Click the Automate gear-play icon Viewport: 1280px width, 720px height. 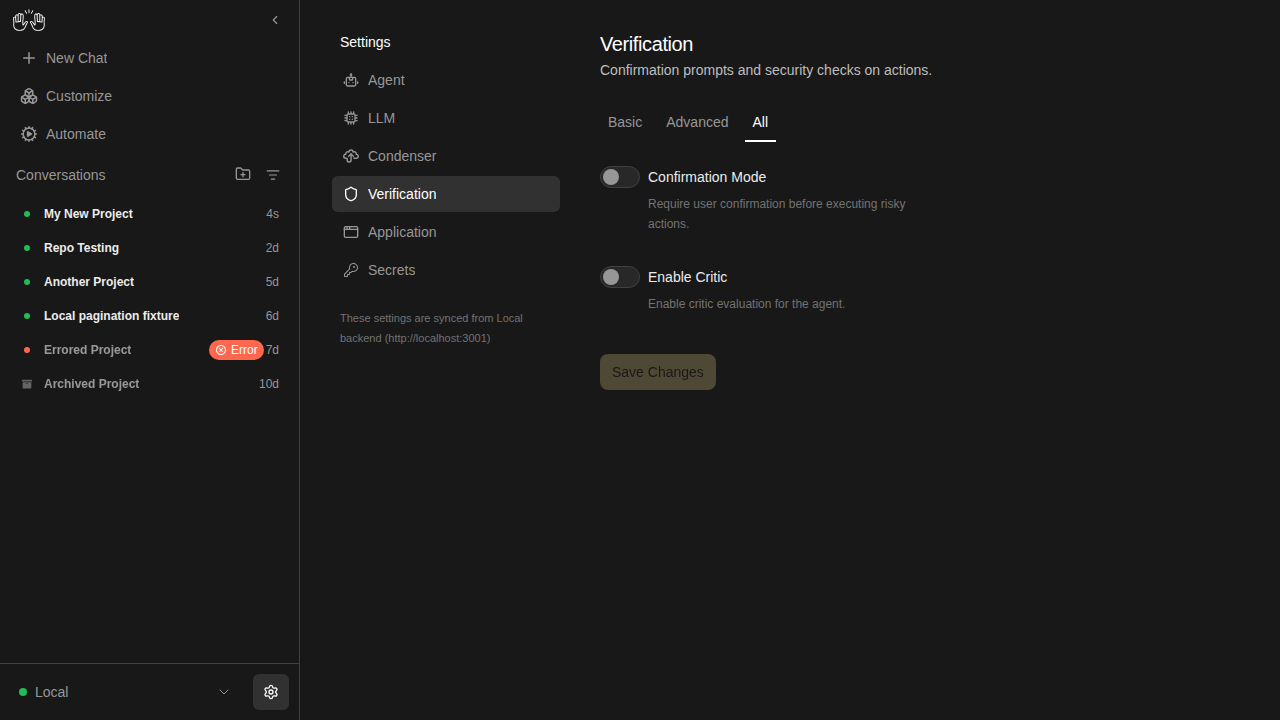coord(29,134)
